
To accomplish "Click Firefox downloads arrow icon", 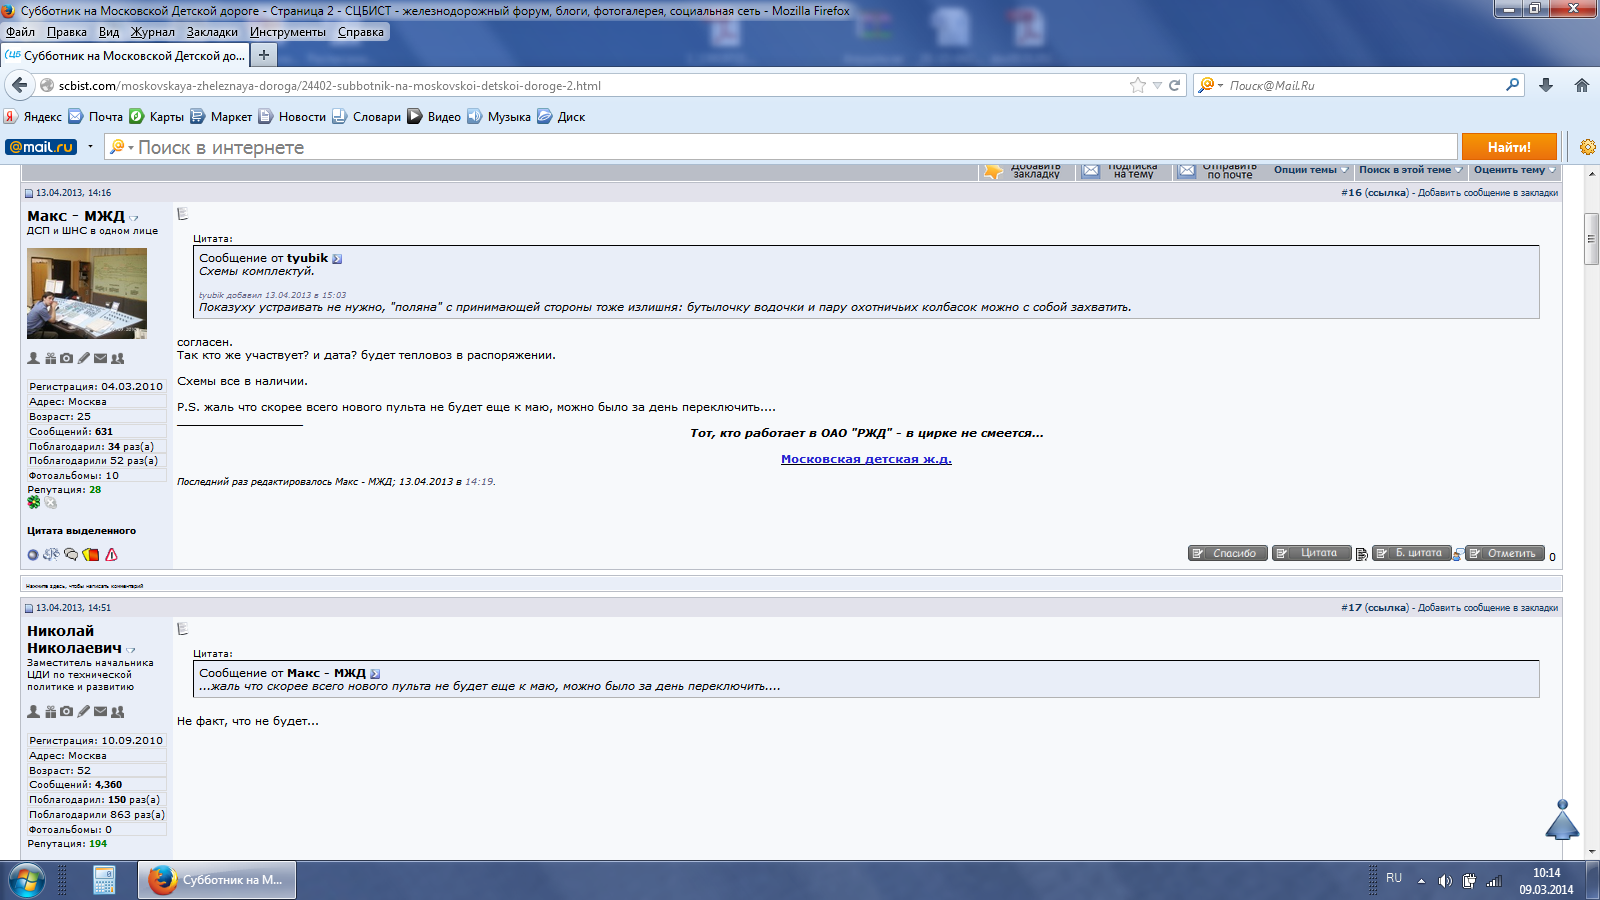I will point(1546,86).
